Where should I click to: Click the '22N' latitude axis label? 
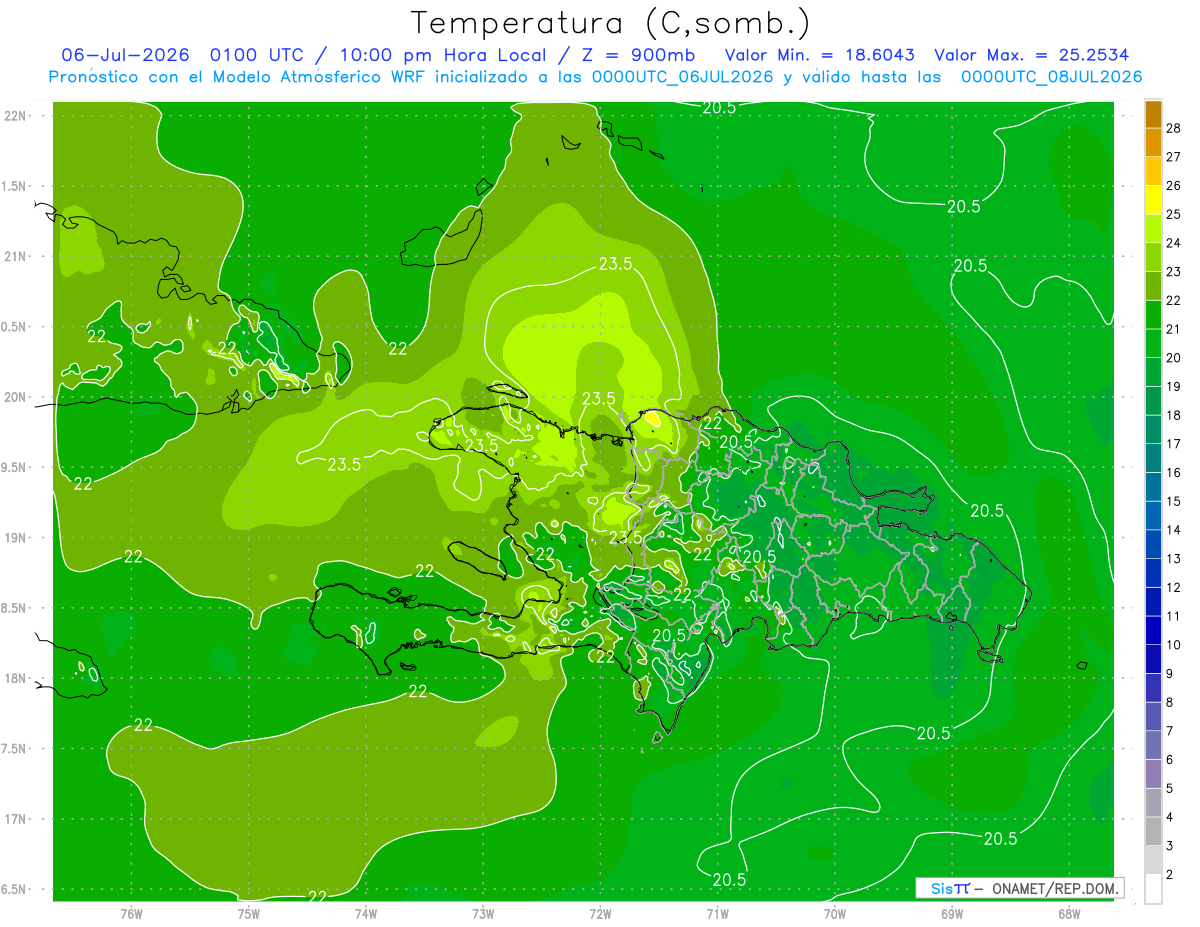click(x=16, y=116)
